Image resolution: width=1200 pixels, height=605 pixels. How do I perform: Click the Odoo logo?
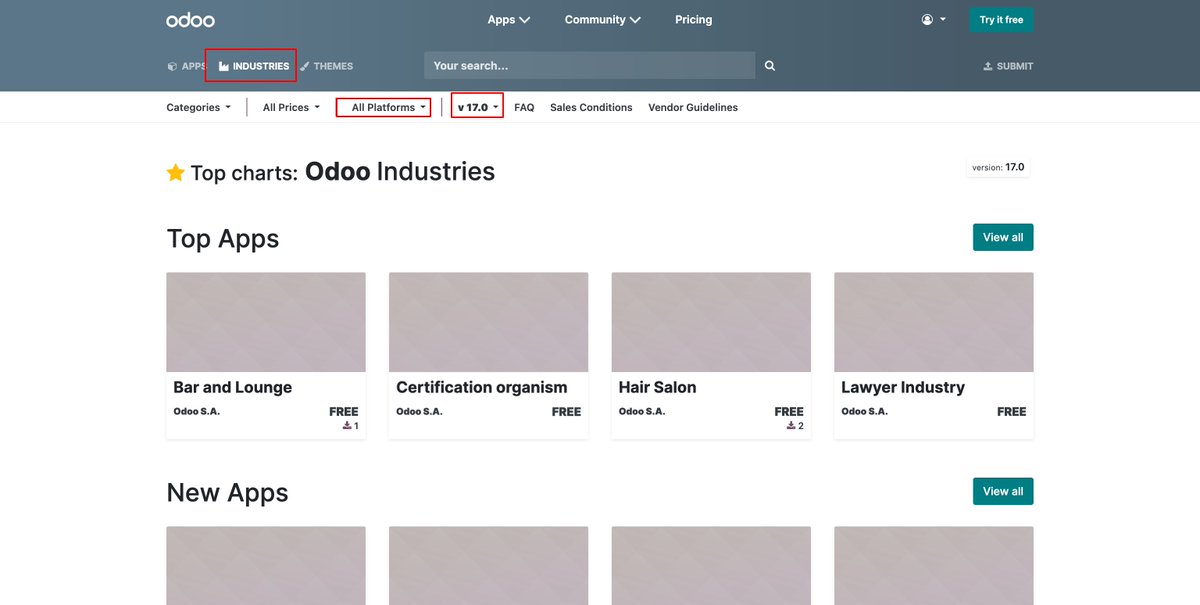click(190, 20)
